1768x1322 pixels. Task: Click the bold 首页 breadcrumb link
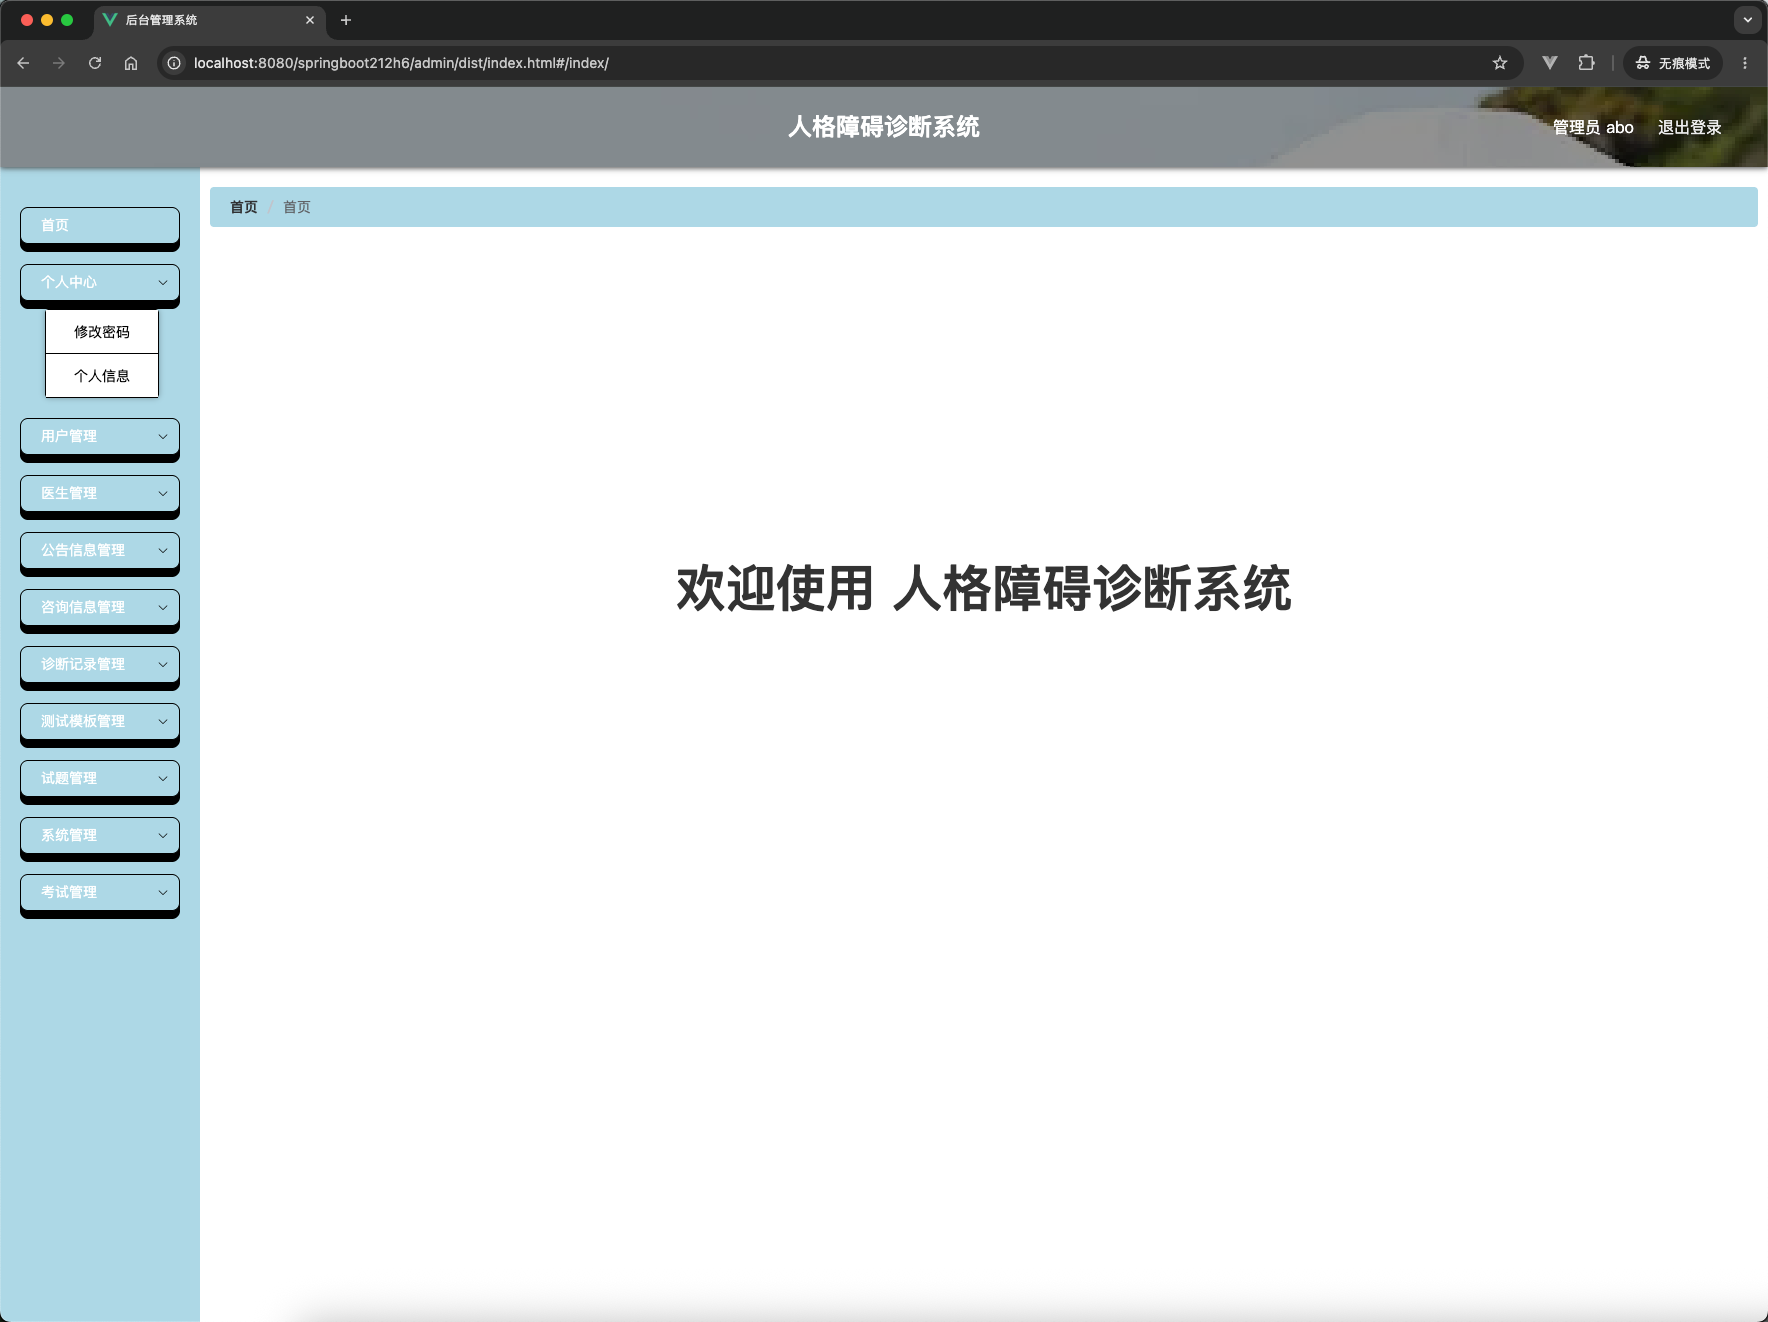pyautogui.click(x=244, y=207)
